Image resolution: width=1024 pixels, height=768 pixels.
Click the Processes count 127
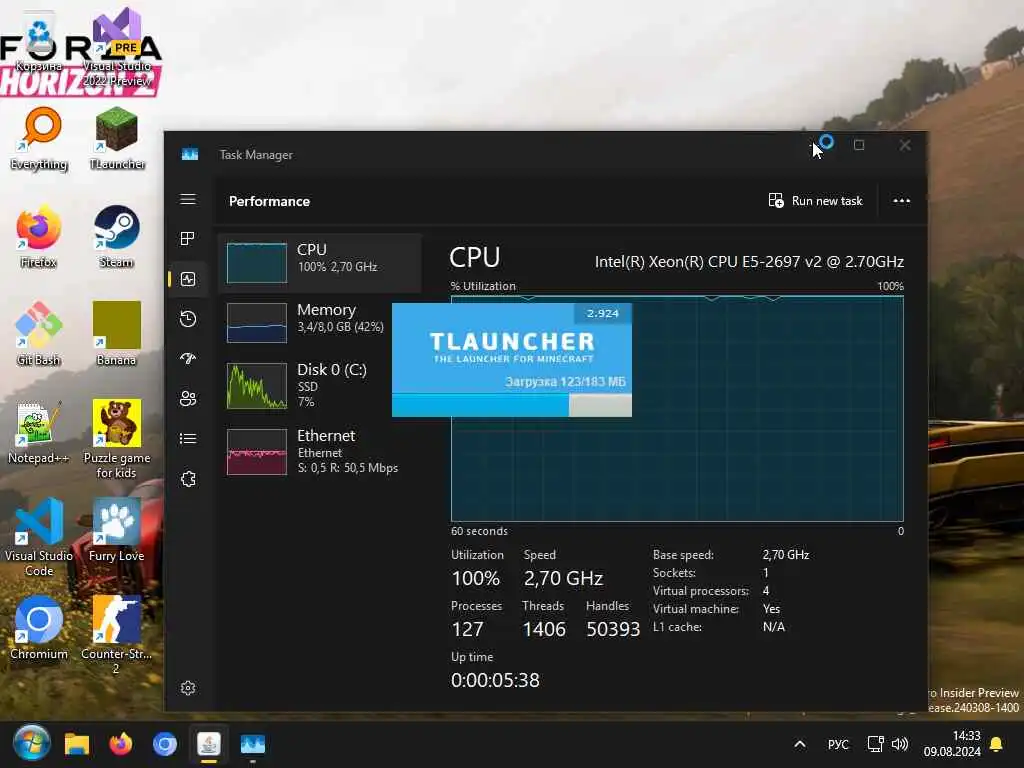(468, 629)
